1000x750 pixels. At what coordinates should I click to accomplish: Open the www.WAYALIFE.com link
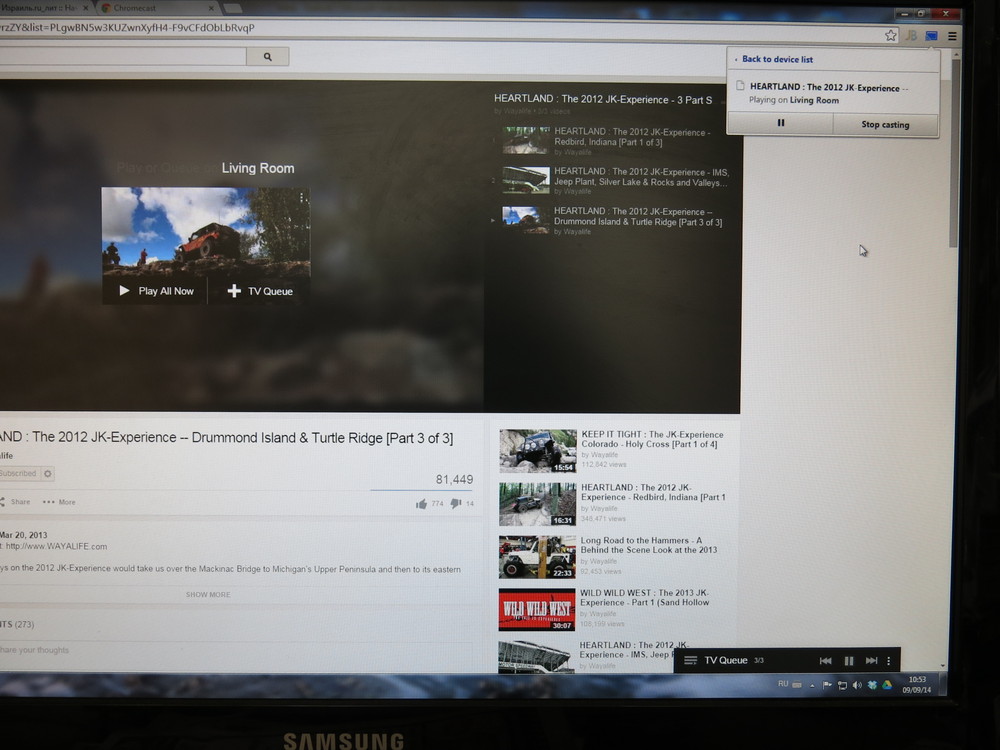pyautogui.click(x=57, y=547)
